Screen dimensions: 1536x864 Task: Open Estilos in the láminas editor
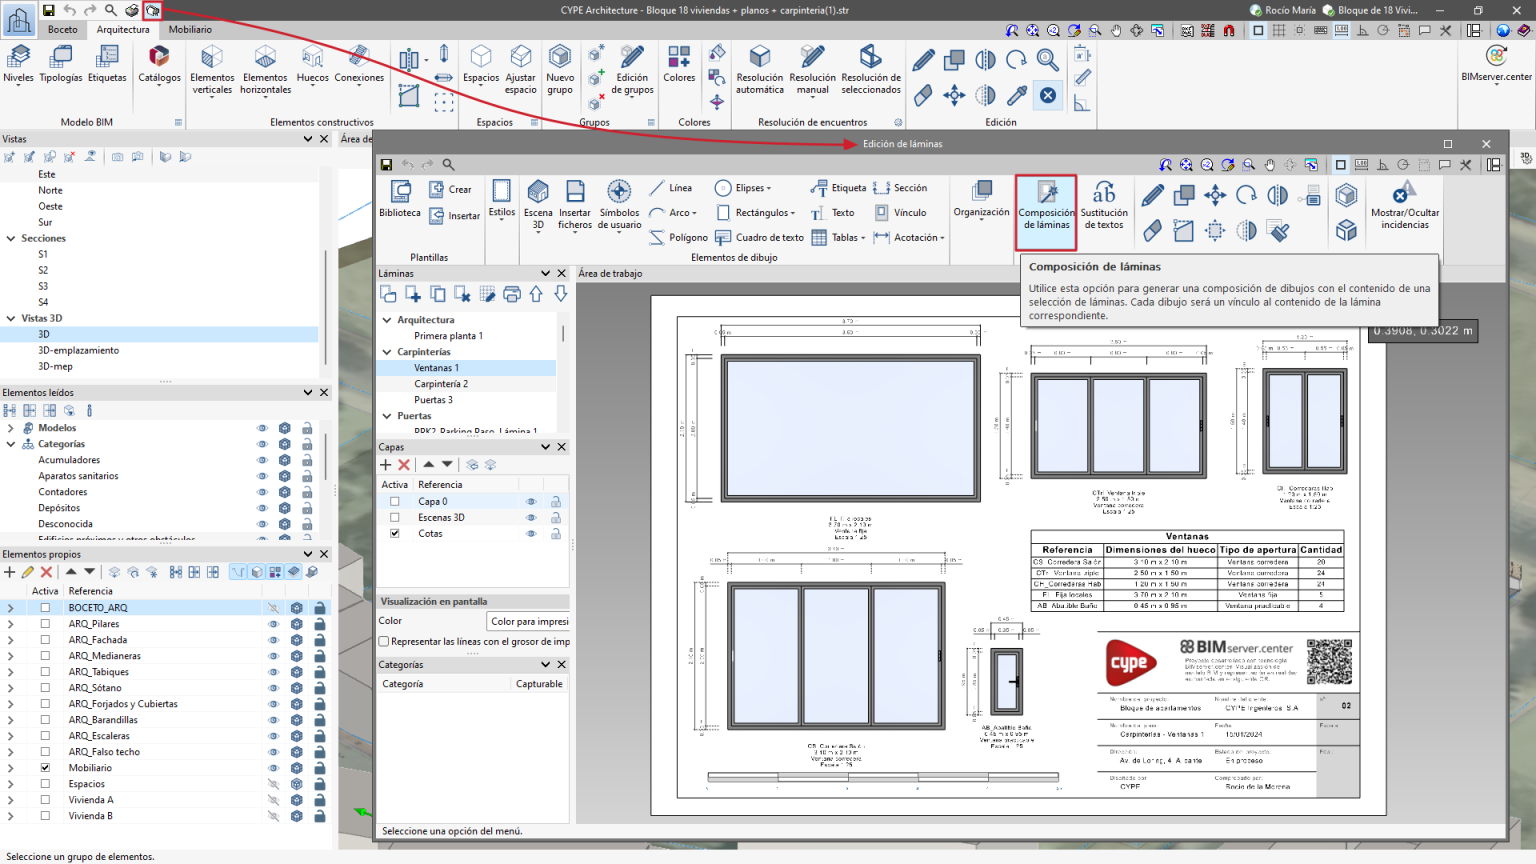click(502, 198)
